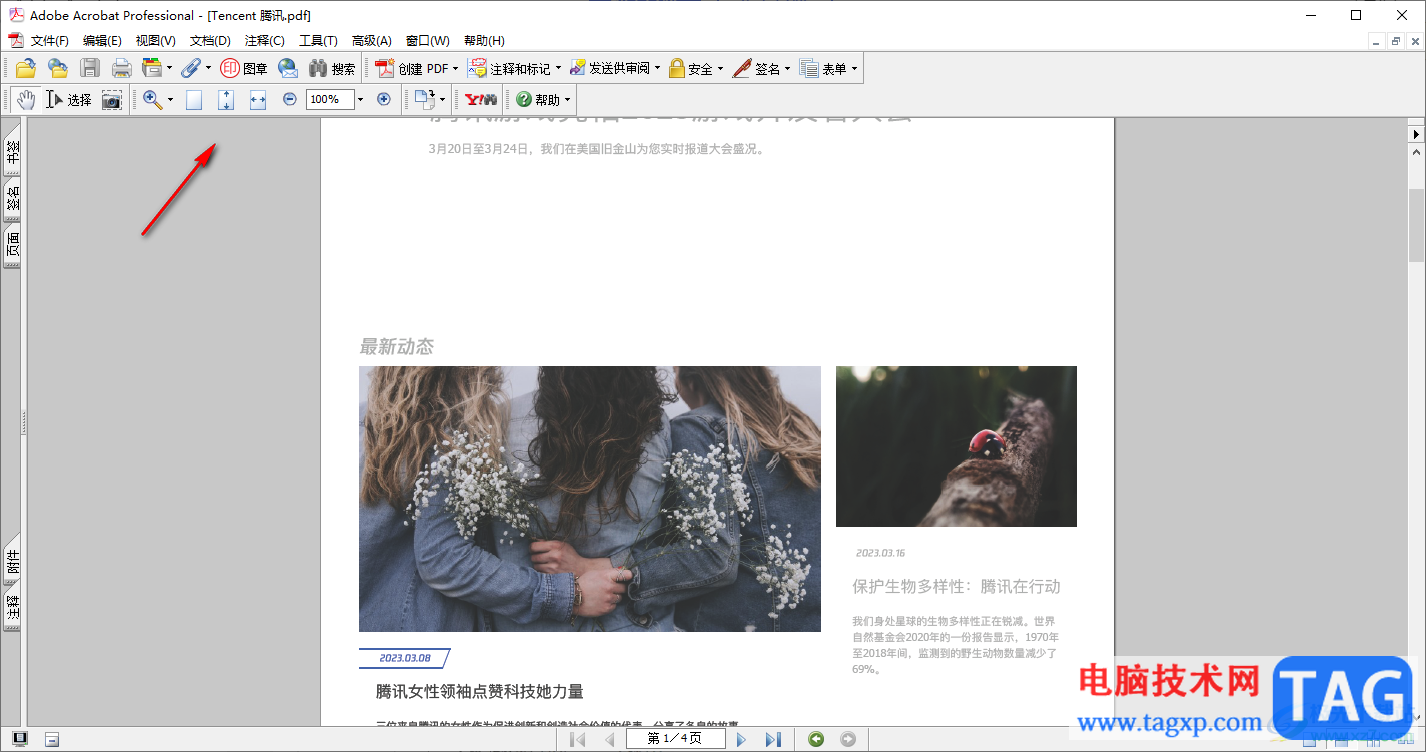This screenshot has height=752, width=1426.
Task: Select the Snapshot camera tool
Action: 111,99
